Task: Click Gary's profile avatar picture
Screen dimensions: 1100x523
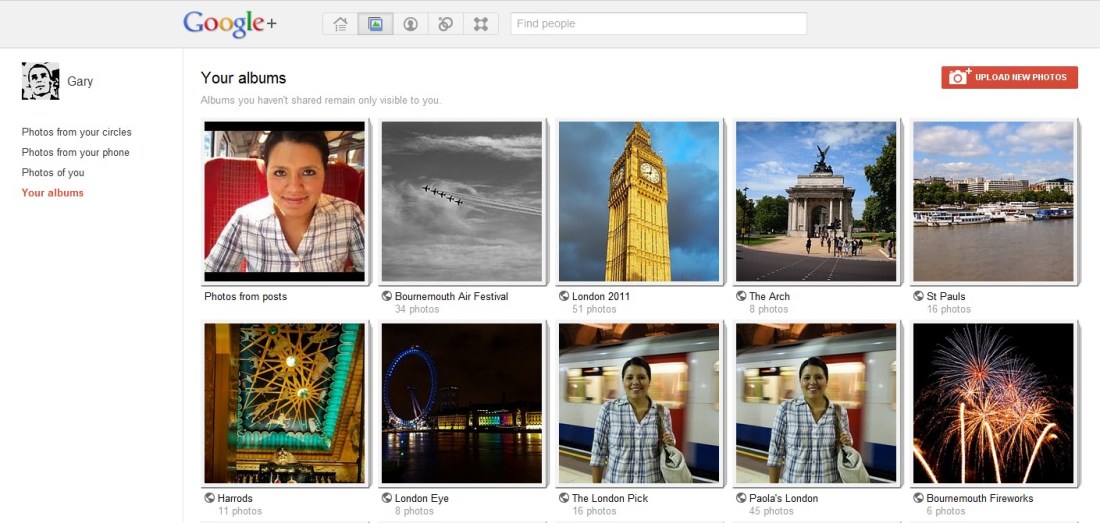Action: click(x=40, y=81)
